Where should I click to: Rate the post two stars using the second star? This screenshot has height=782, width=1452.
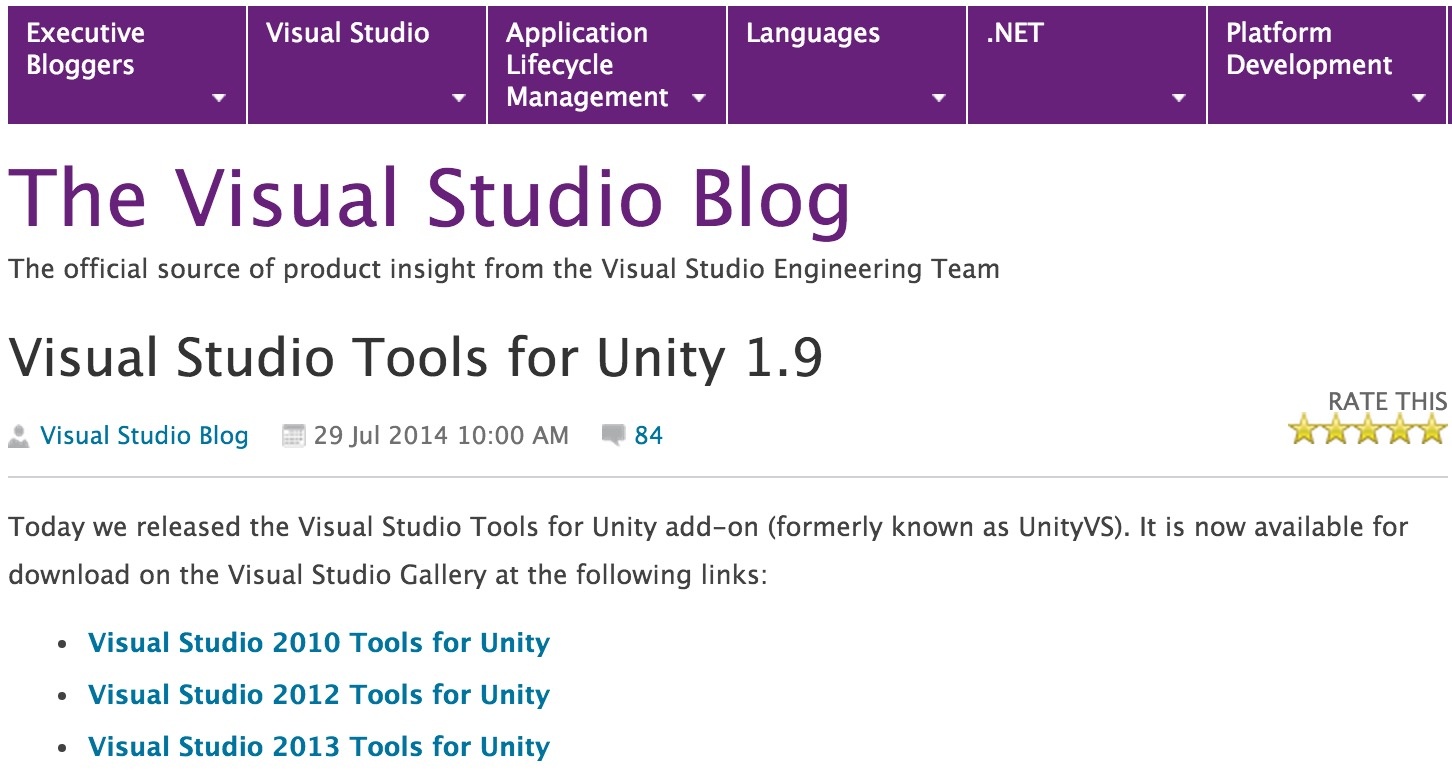pos(1335,430)
